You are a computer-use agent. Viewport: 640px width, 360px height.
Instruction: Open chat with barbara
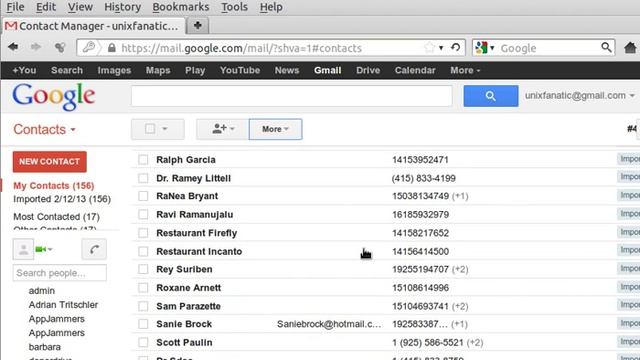(x=44, y=347)
